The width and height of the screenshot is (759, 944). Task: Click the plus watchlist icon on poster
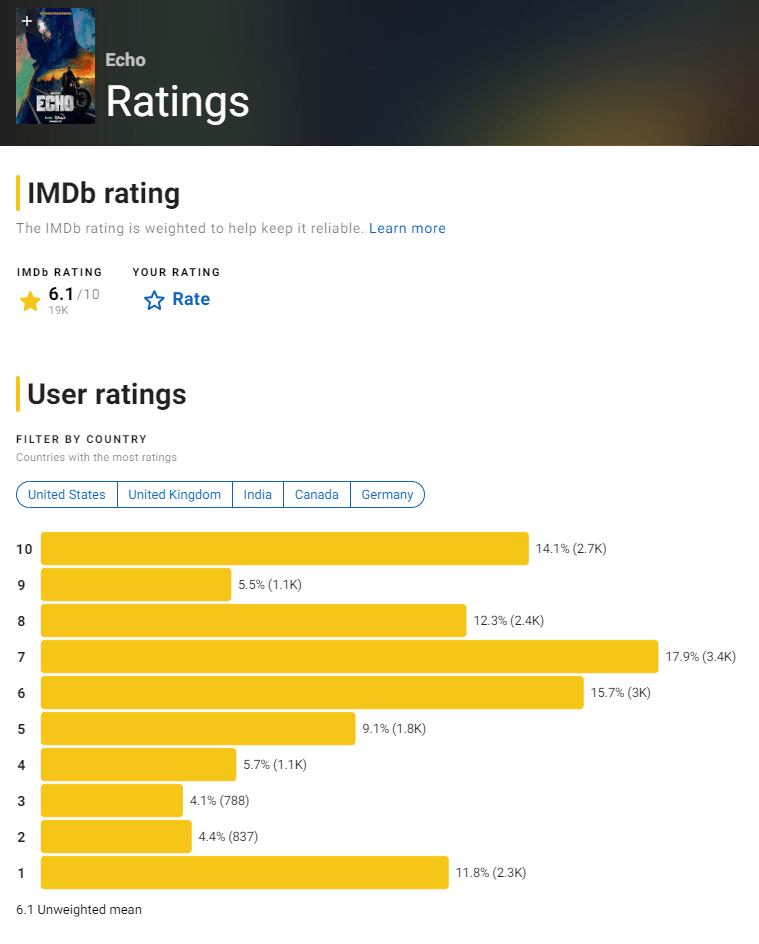pos(27,21)
